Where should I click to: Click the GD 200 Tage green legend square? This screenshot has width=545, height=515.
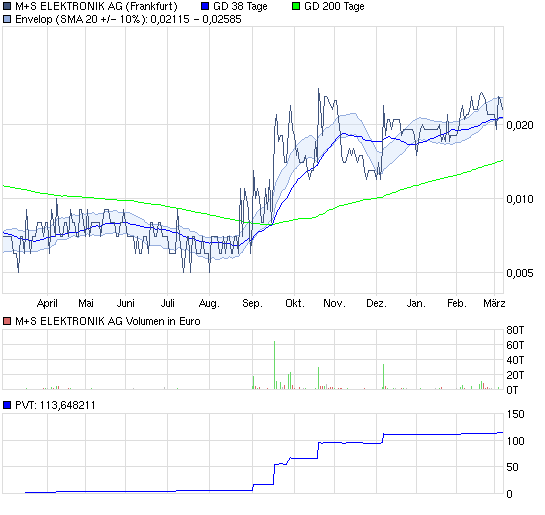[x=296, y=6]
